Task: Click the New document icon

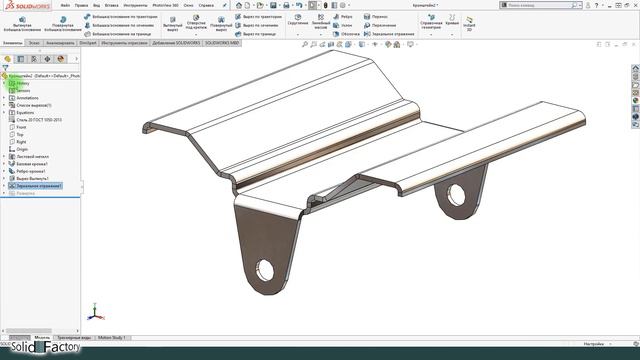Action: coord(247,6)
